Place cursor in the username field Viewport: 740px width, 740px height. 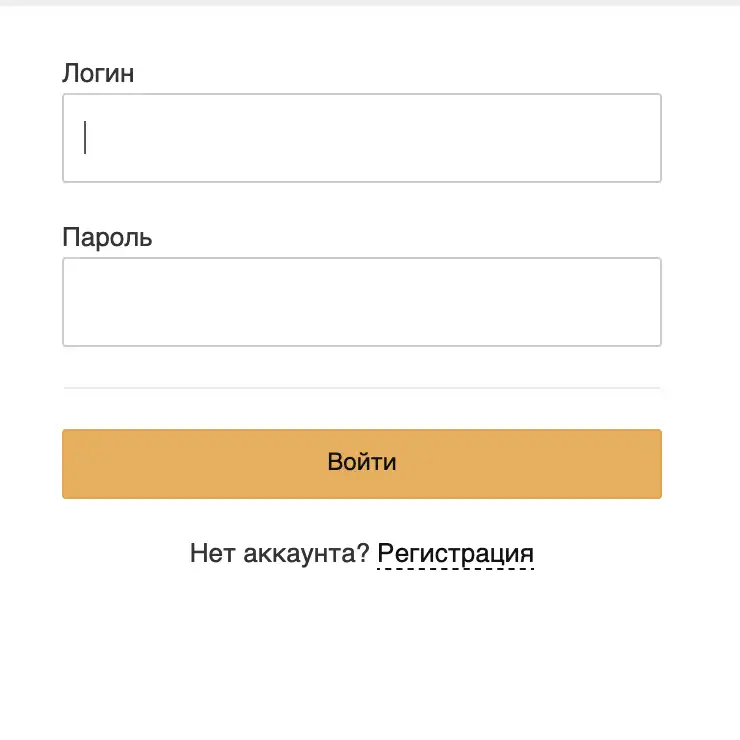[361, 138]
